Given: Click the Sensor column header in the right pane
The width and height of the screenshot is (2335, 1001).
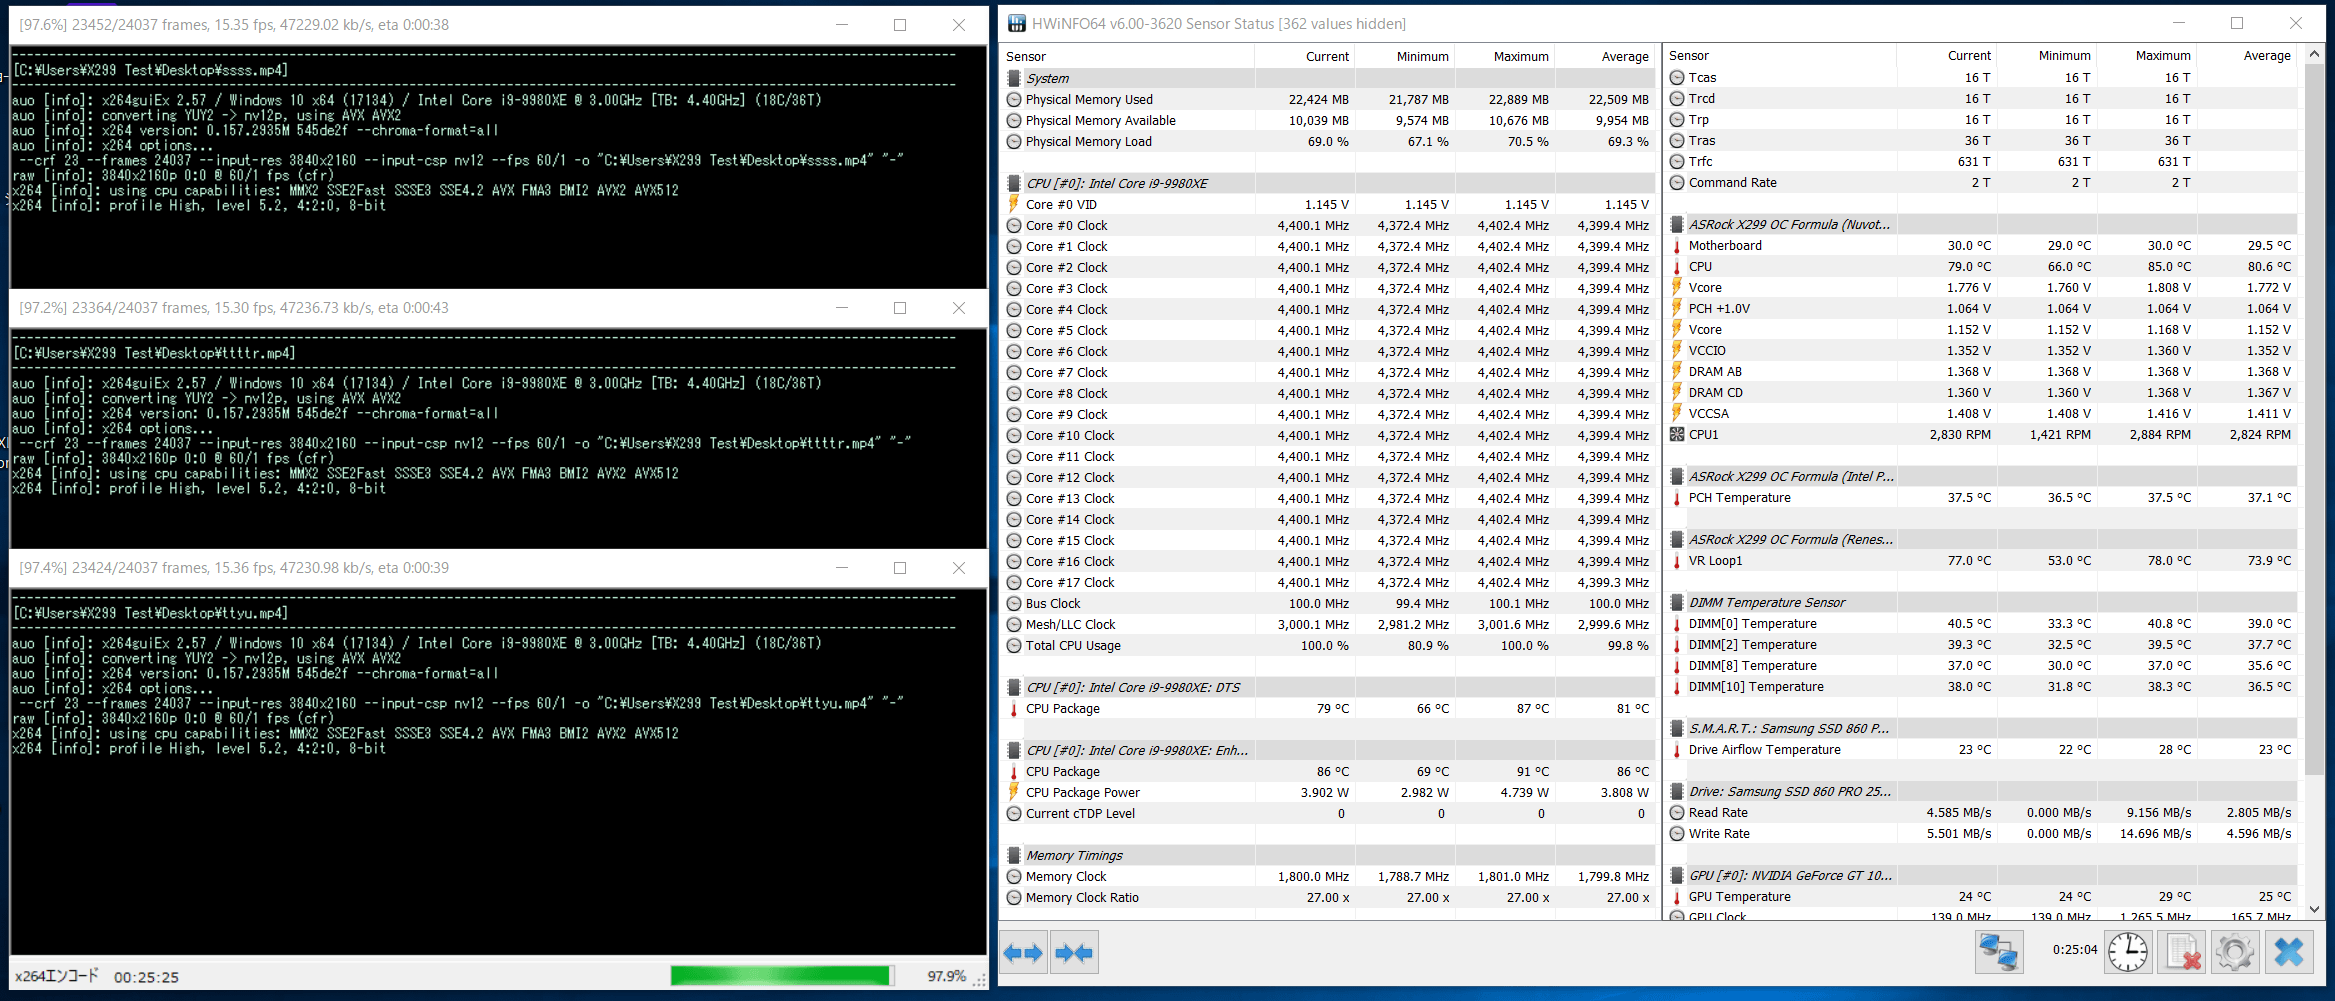Looking at the screenshot, I should click(1780, 55).
